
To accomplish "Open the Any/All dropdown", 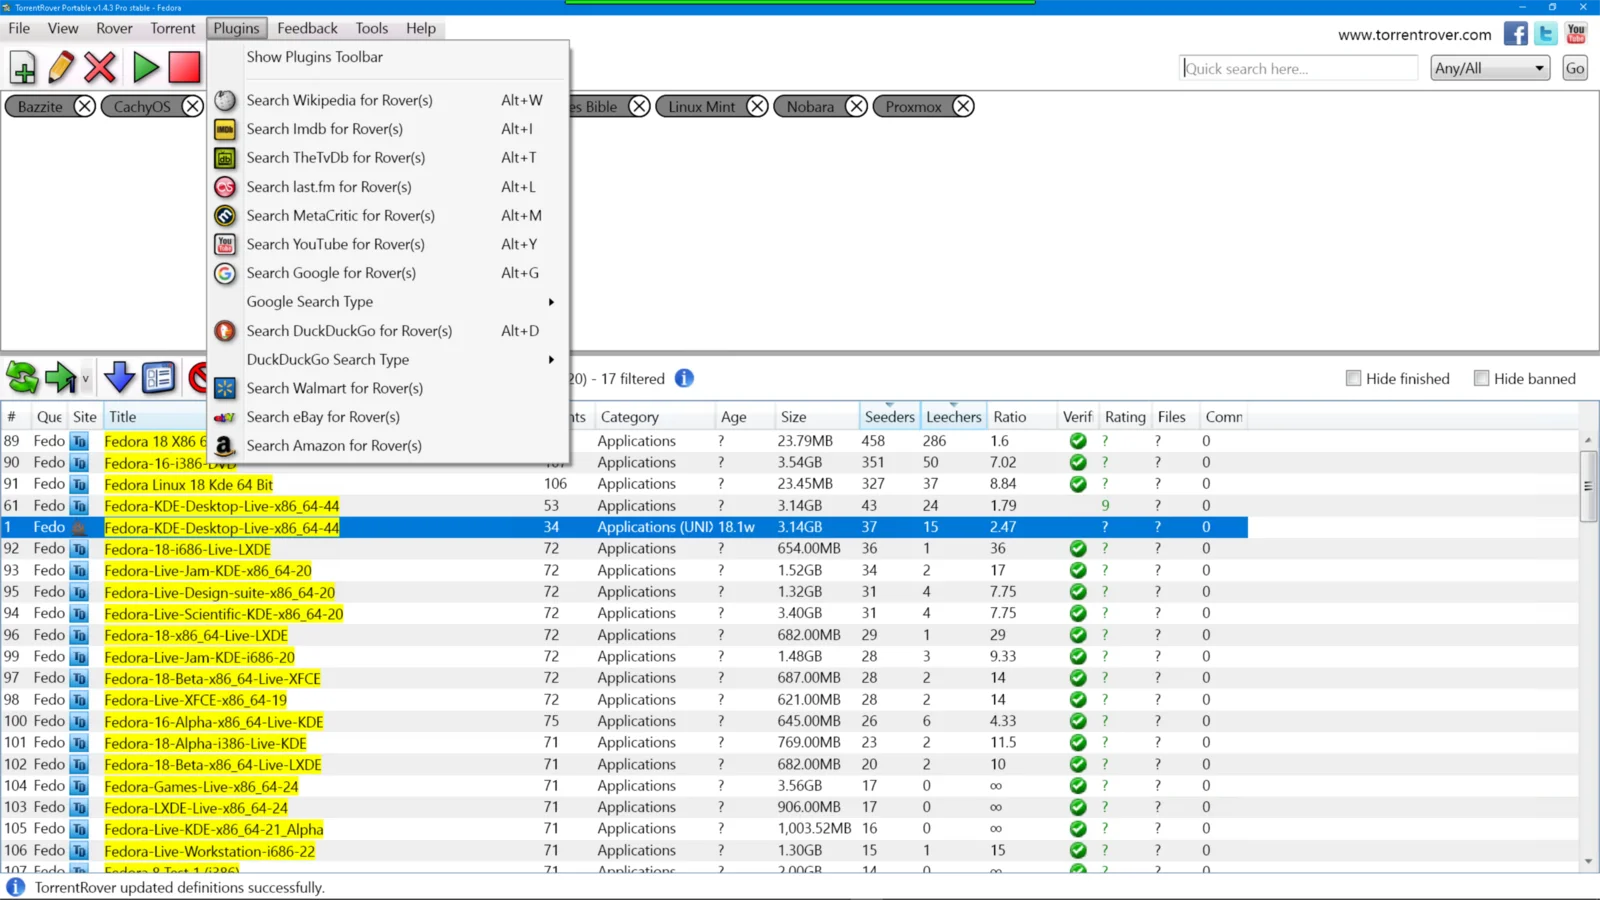I will point(1490,68).
